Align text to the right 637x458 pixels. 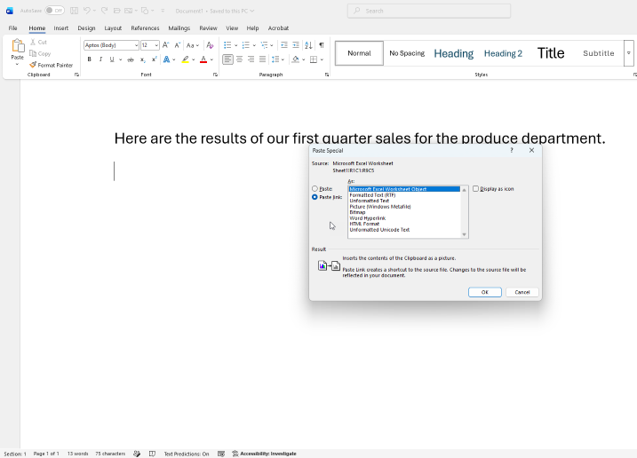click(251, 60)
